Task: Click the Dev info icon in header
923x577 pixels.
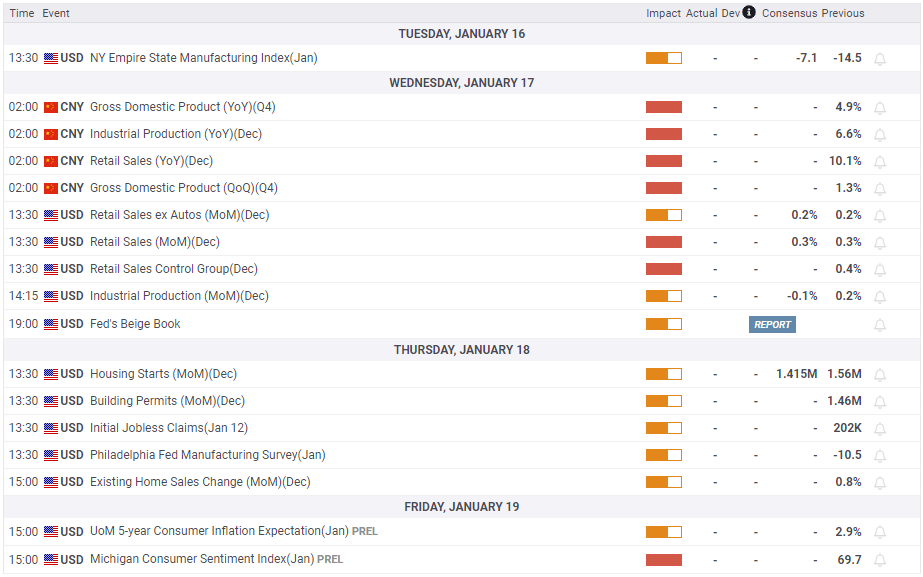Action: click(x=748, y=12)
